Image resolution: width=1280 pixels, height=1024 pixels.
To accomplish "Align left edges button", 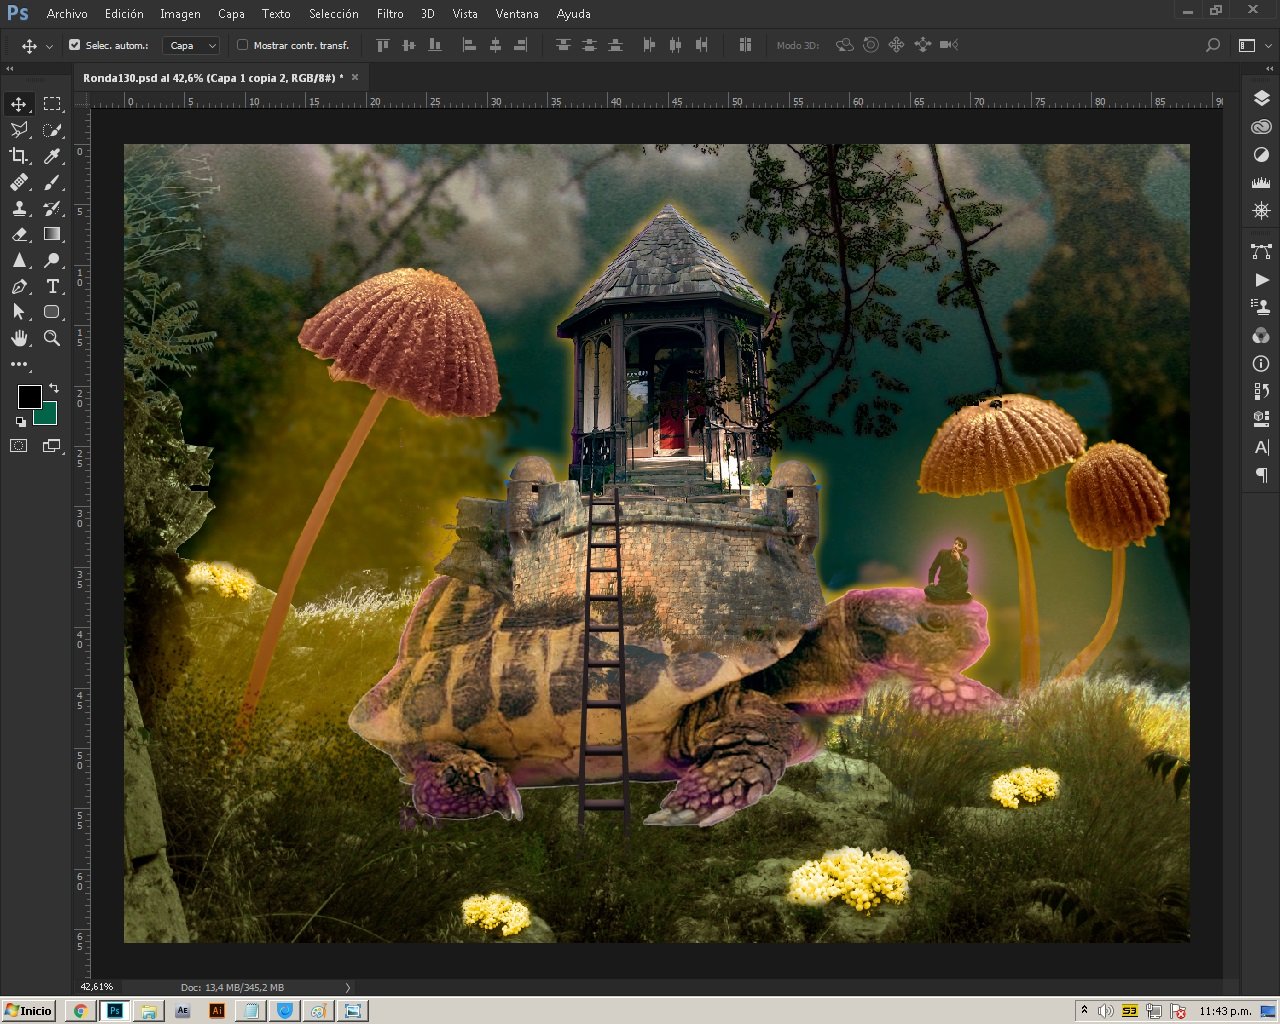I will (x=469, y=45).
